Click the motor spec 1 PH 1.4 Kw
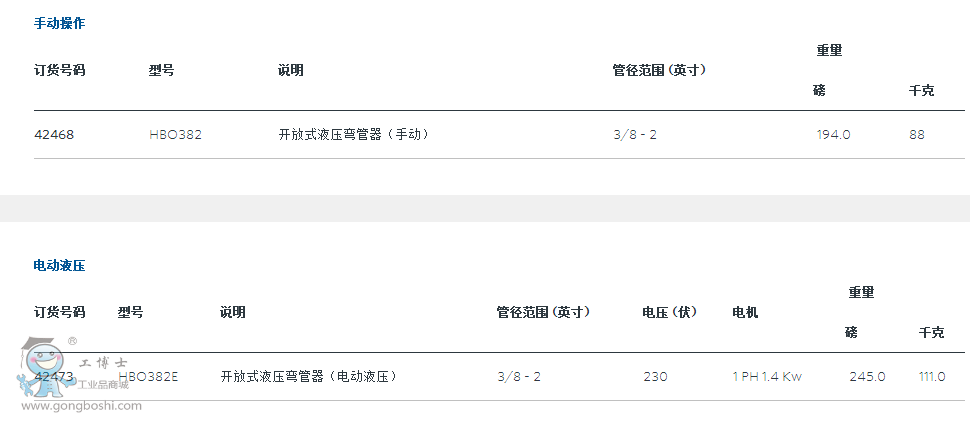The width and height of the screenshot is (970, 425). click(x=767, y=376)
